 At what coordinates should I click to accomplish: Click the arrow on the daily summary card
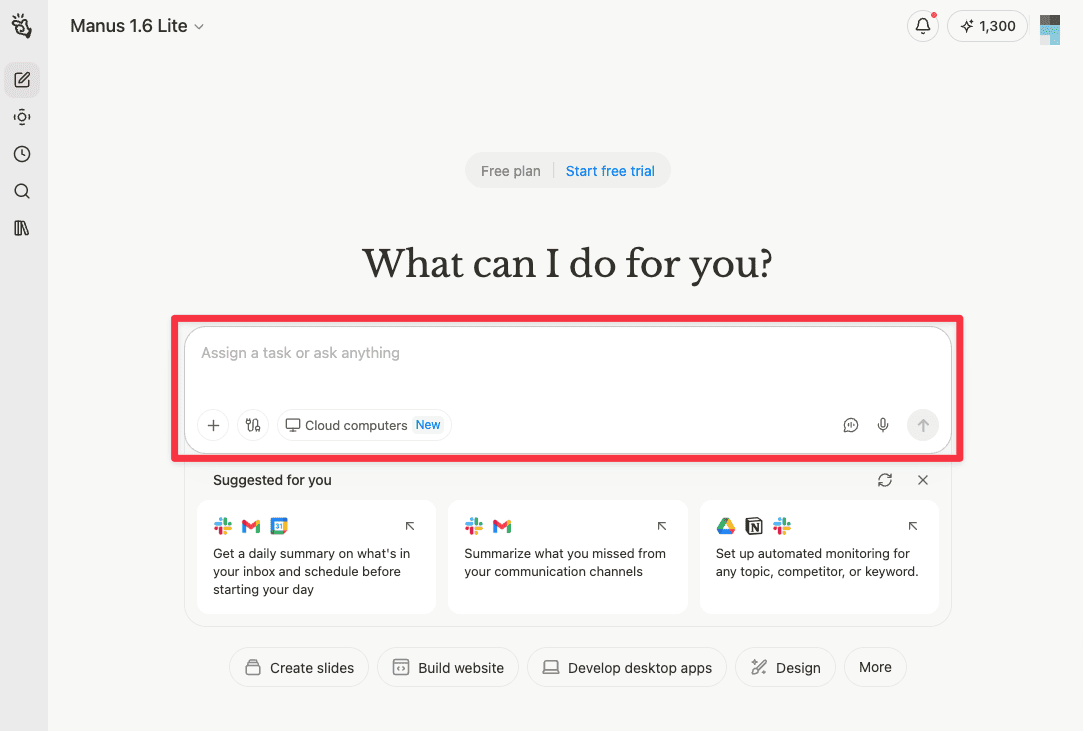tap(410, 526)
